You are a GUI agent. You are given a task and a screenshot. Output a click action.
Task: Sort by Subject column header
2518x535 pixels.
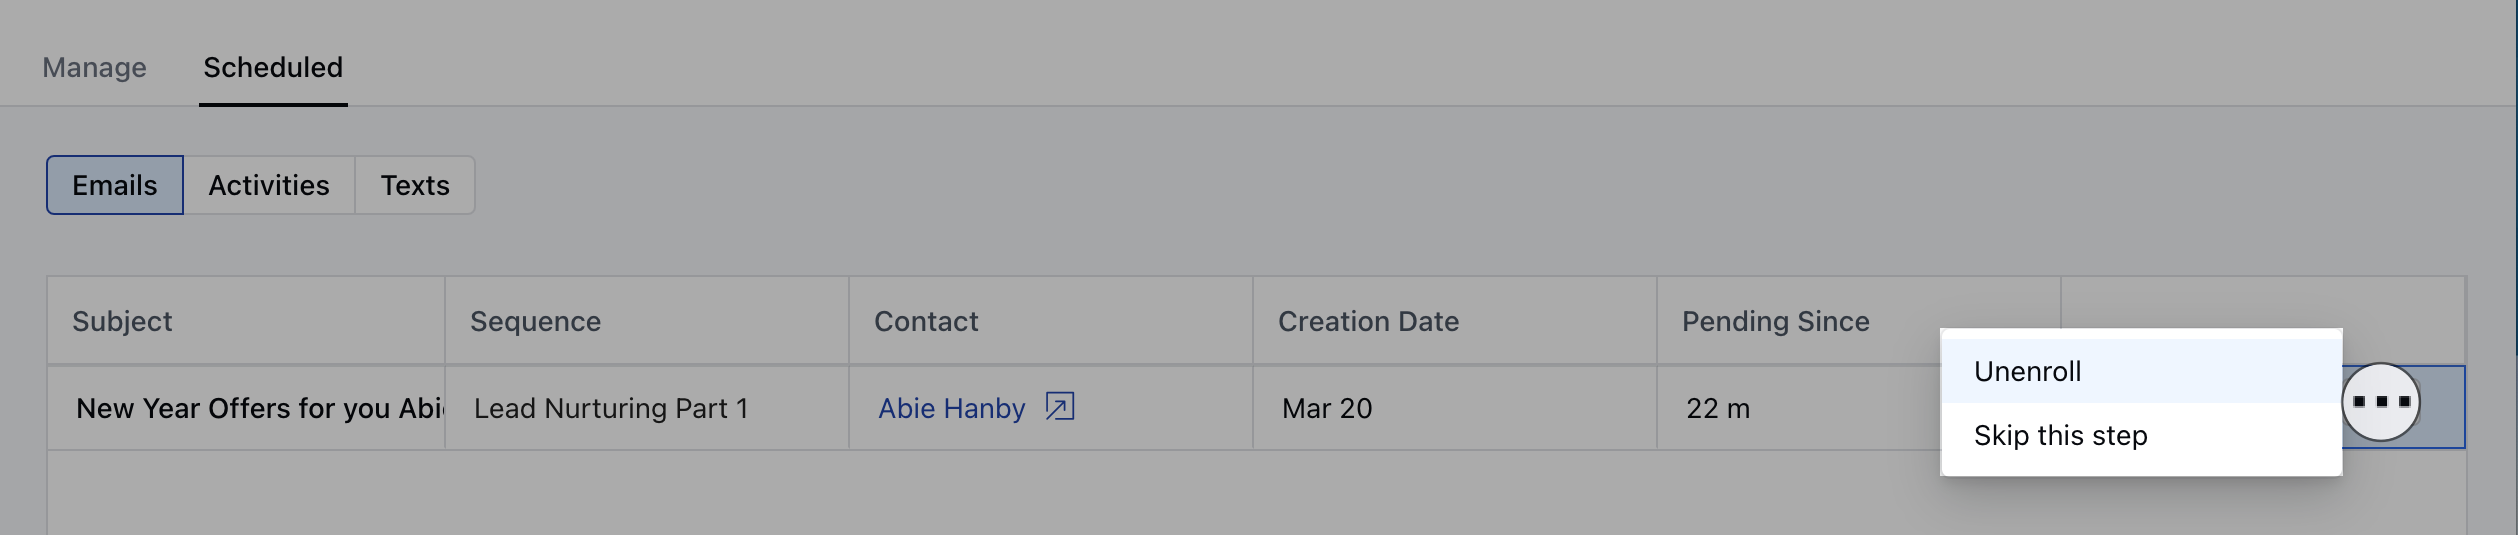(x=122, y=321)
